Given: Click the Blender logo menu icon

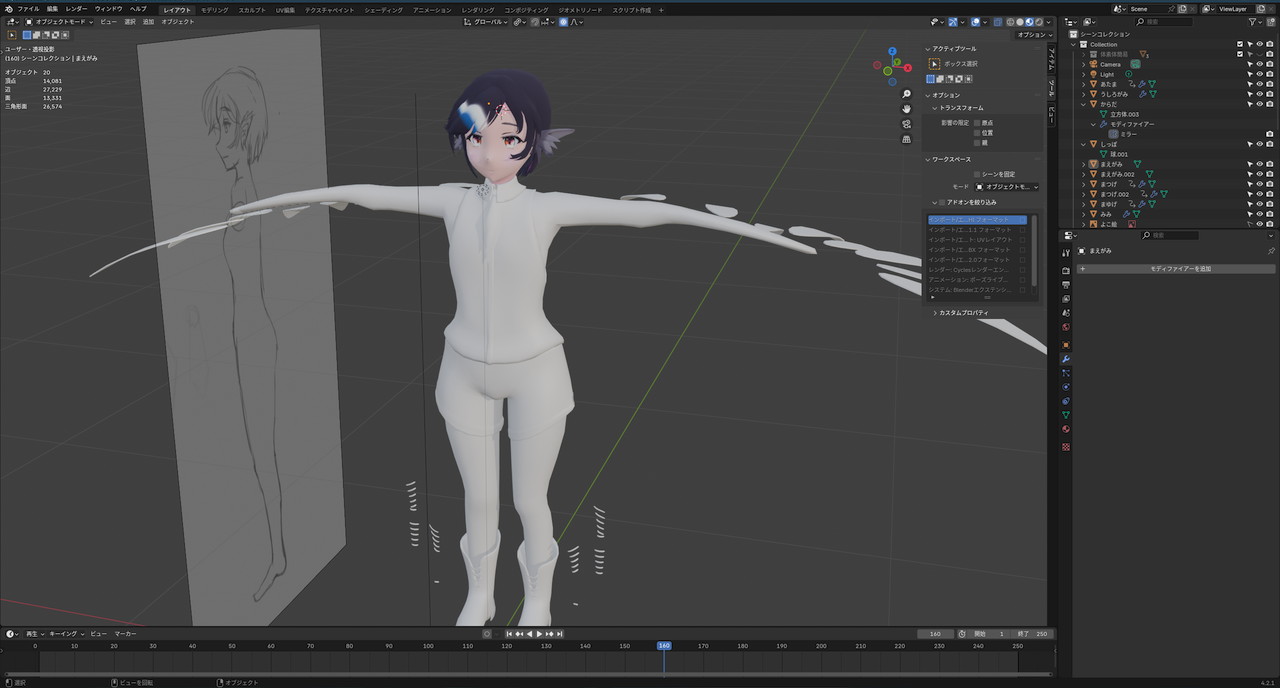Looking at the screenshot, I should point(8,9).
